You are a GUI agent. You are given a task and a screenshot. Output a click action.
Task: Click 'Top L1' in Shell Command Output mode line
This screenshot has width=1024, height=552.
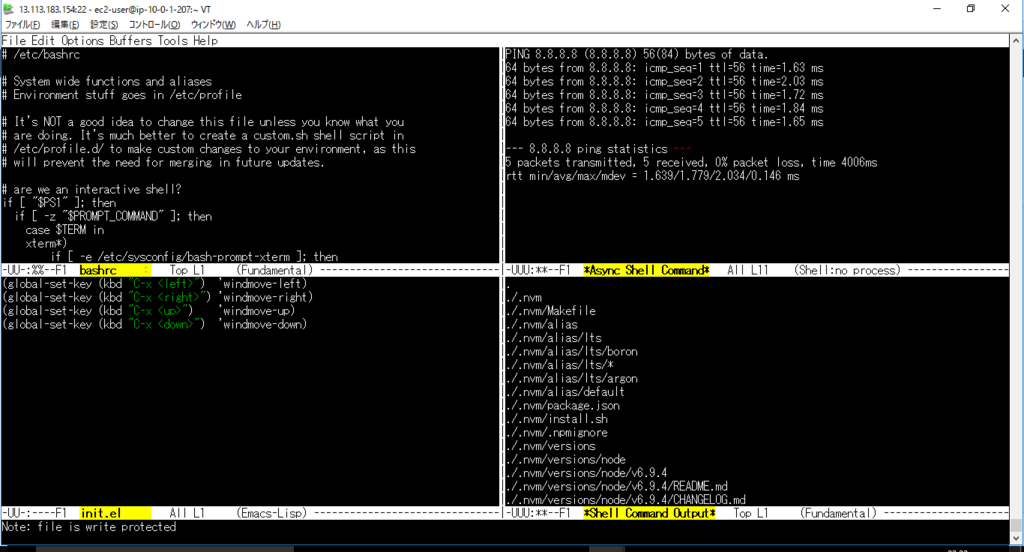tap(751, 513)
